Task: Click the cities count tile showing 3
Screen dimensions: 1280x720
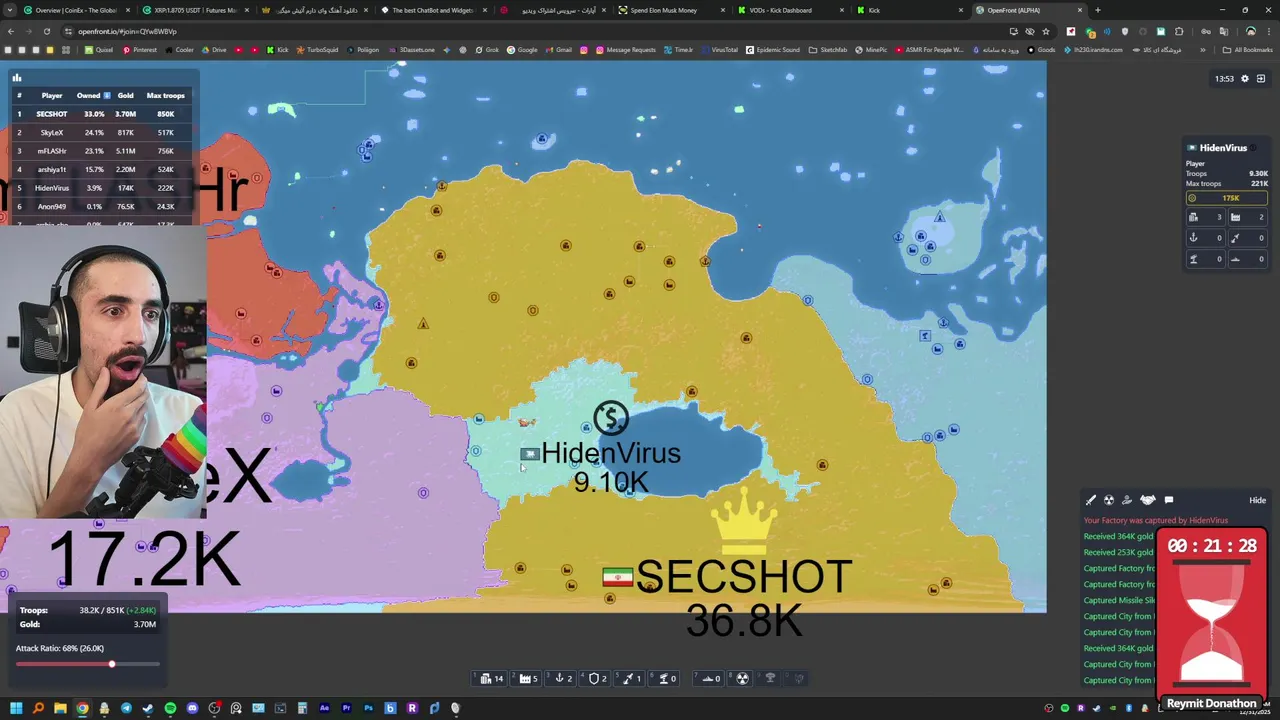Action: 1206,217
